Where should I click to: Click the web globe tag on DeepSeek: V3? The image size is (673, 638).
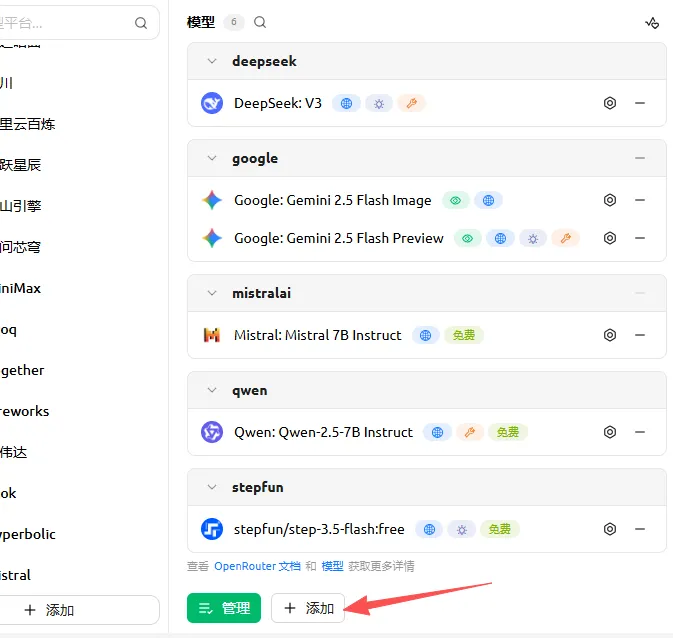pos(346,103)
